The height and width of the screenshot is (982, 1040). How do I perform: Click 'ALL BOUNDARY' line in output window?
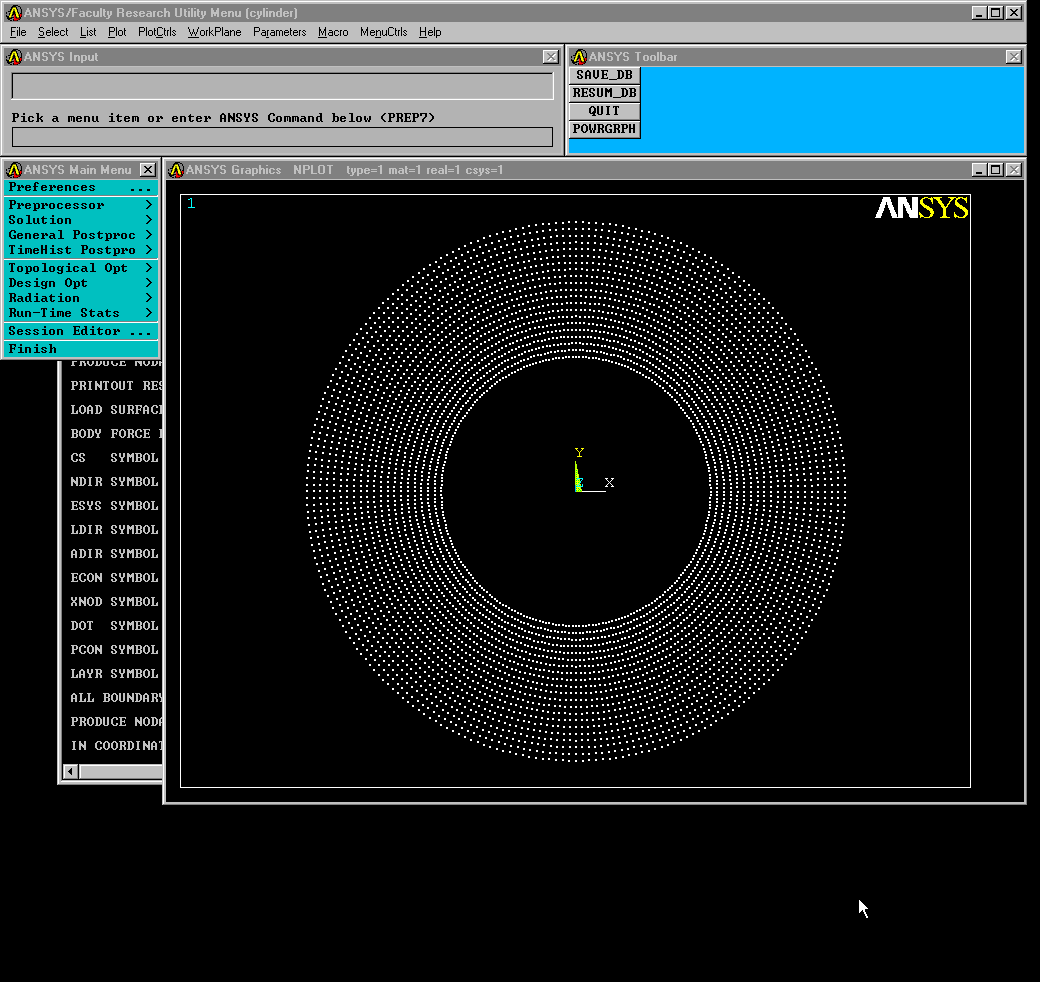point(116,698)
